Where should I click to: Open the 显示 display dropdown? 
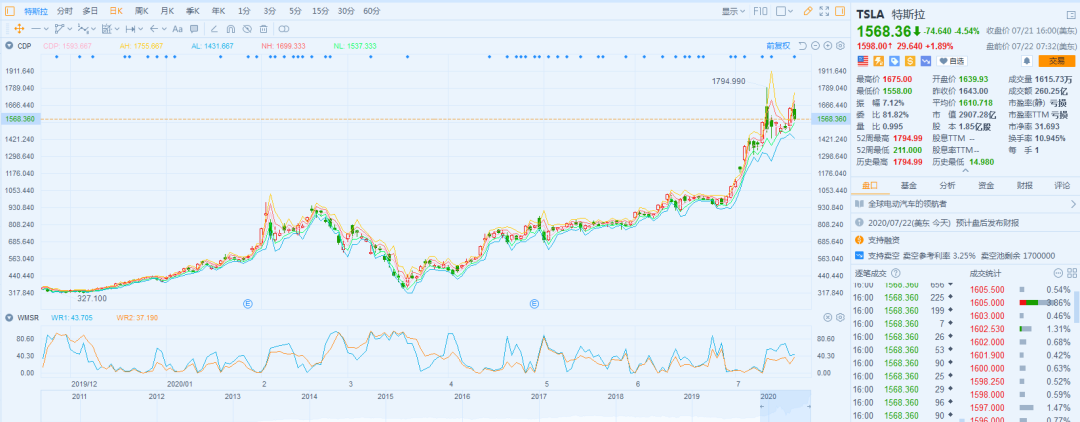pyautogui.click(x=734, y=11)
